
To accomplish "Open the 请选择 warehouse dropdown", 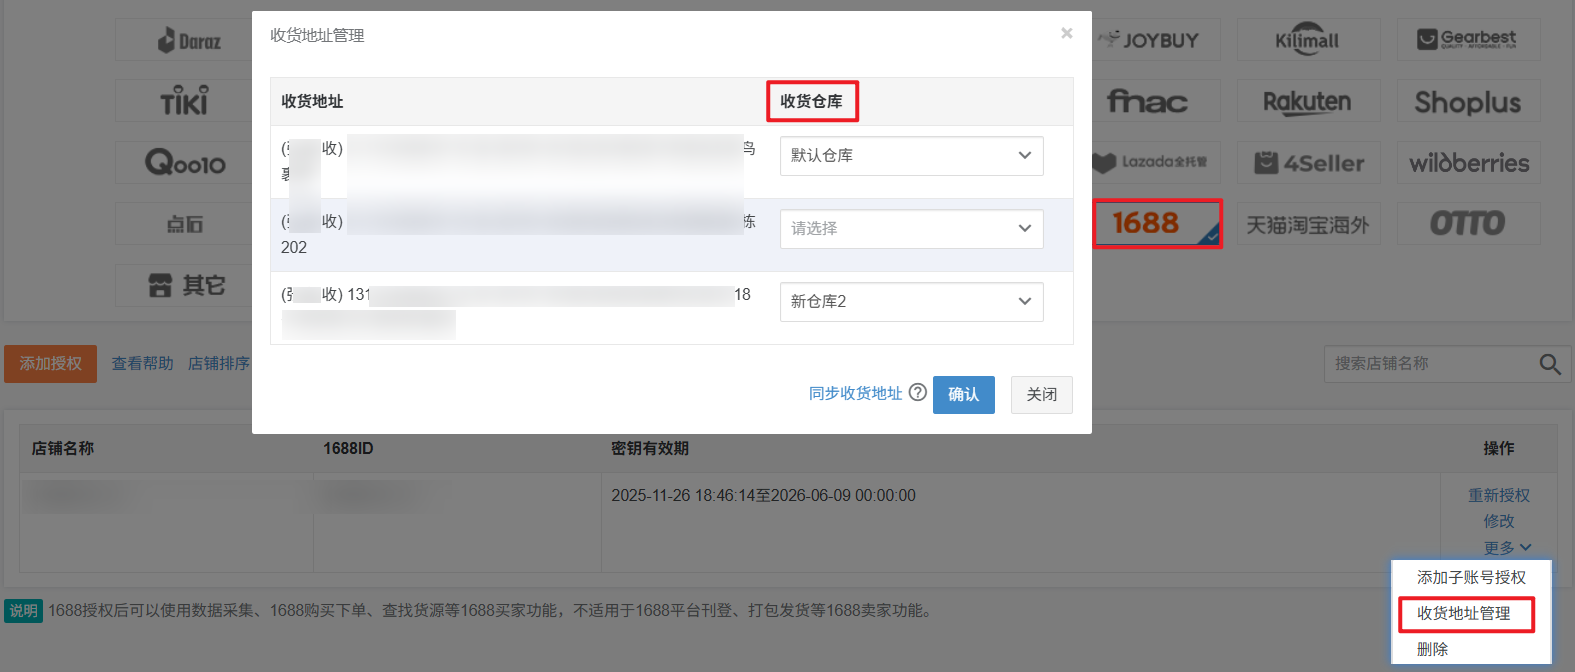I will coord(911,229).
